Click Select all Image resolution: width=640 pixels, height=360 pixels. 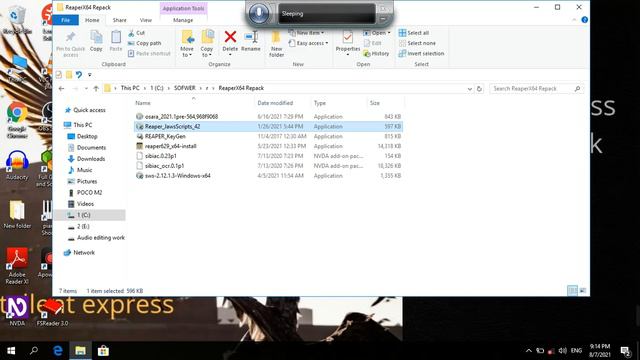413,33
